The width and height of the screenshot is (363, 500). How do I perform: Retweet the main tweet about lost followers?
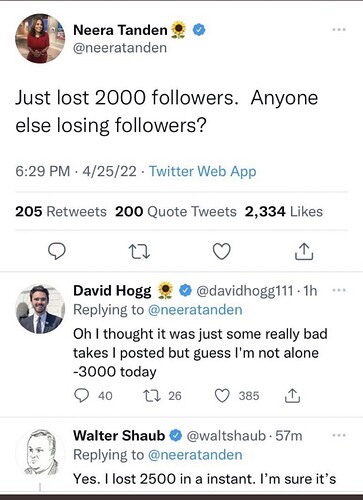[139, 252]
